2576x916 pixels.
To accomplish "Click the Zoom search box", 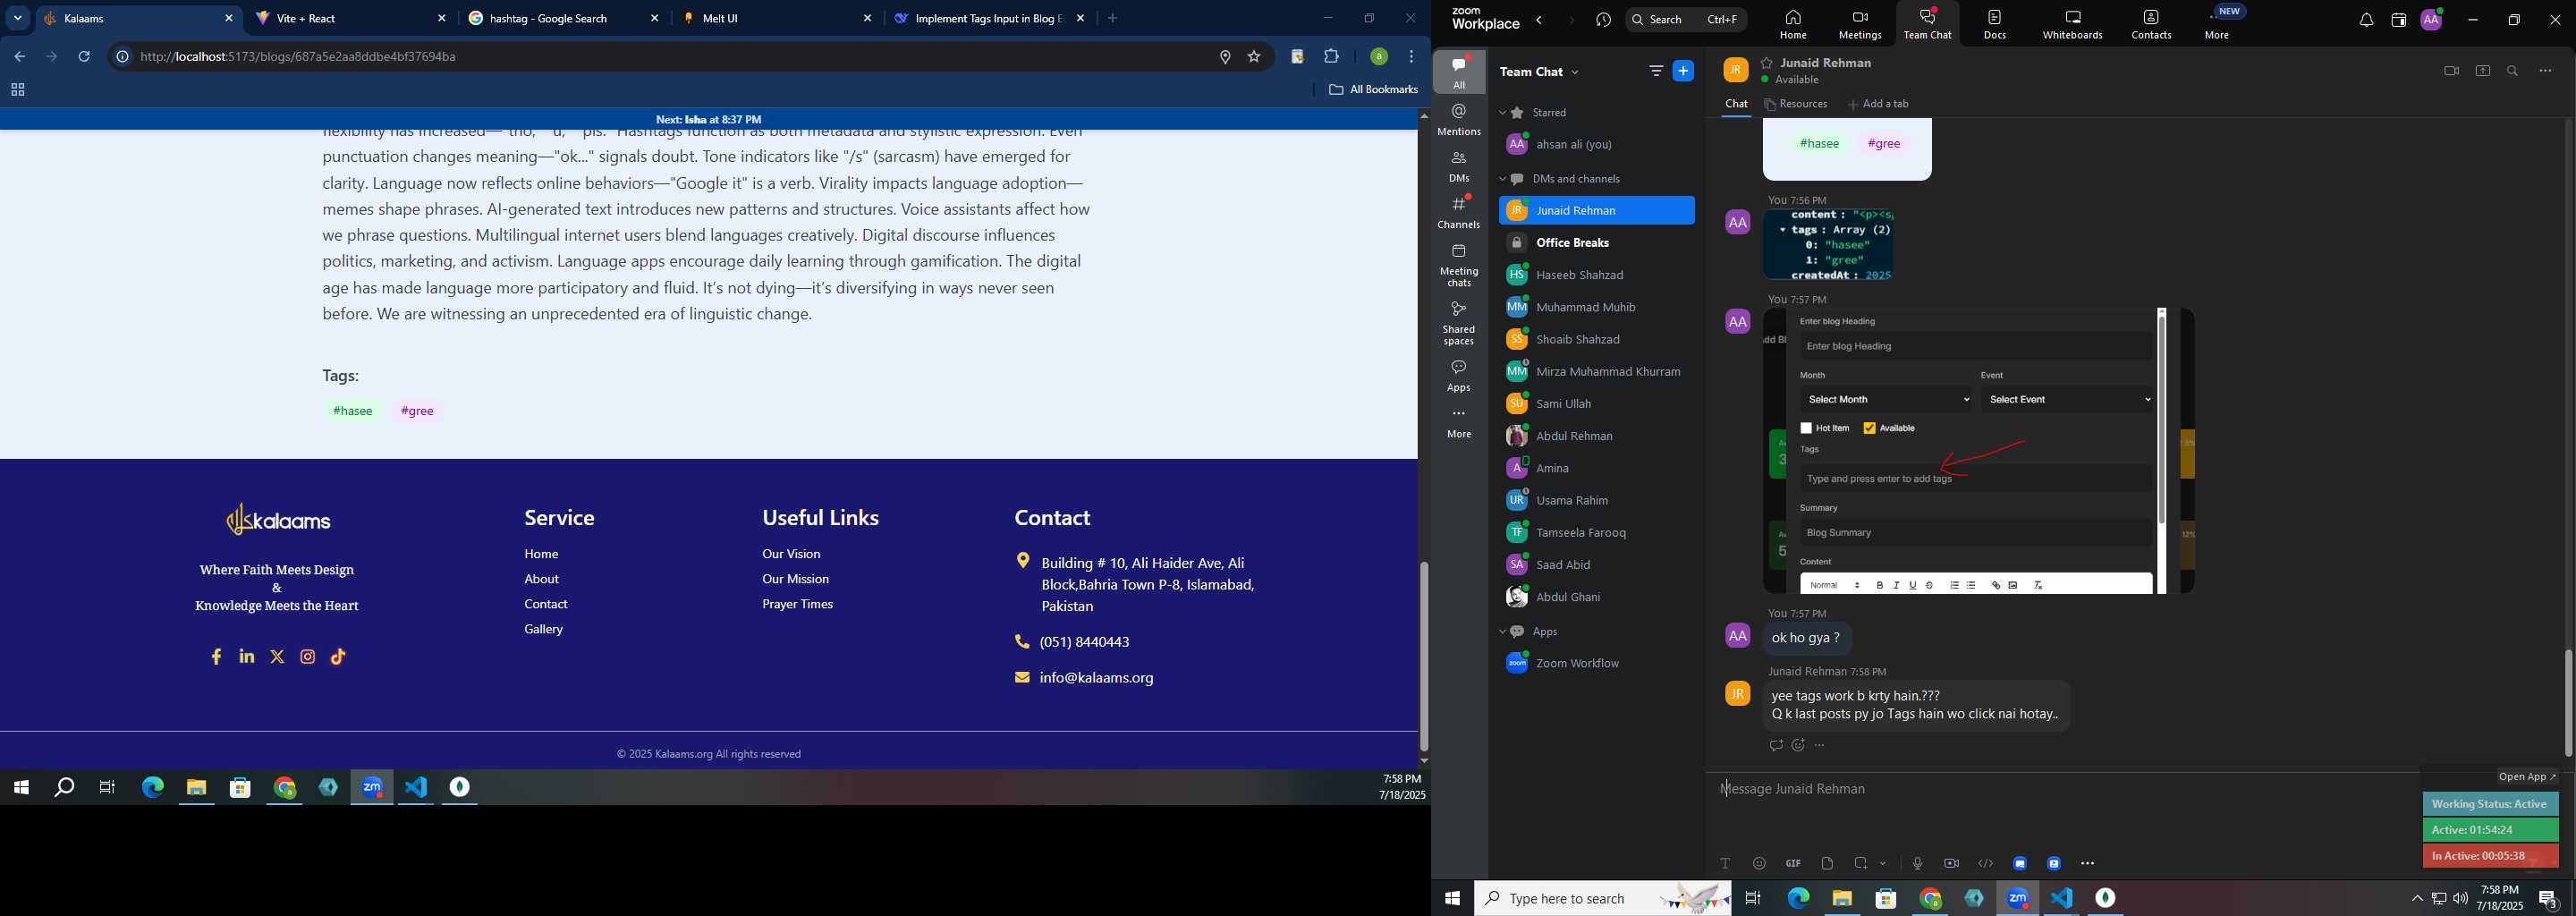I will pos(1686,20).
